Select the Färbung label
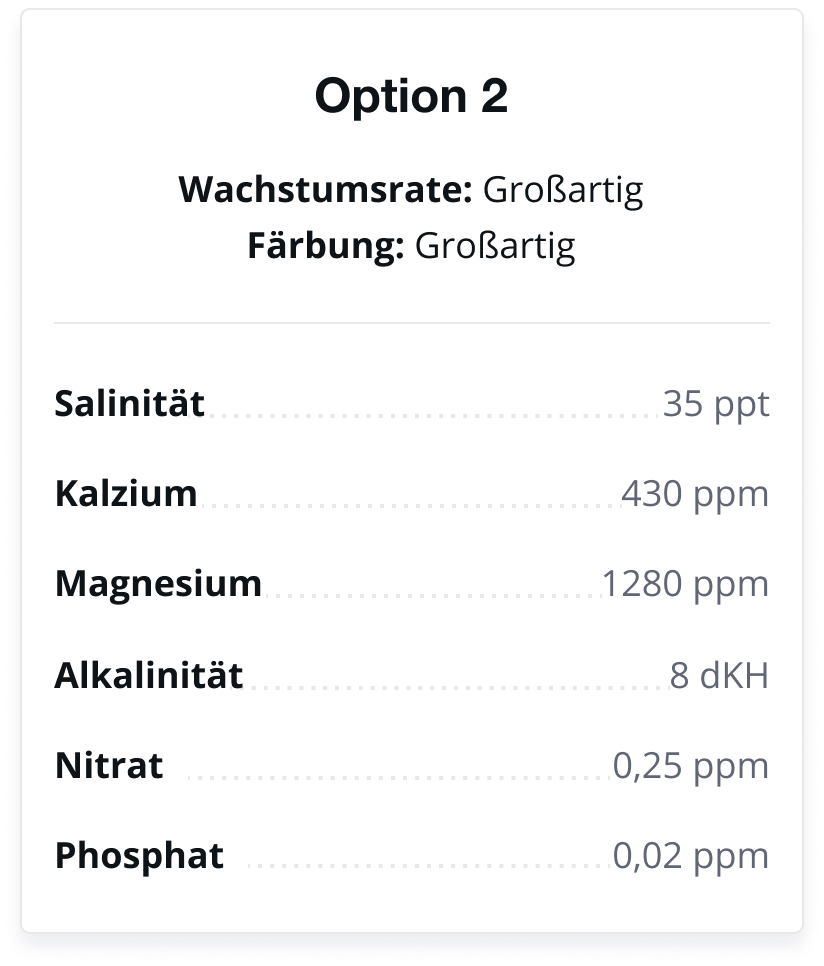 [326, 245]
